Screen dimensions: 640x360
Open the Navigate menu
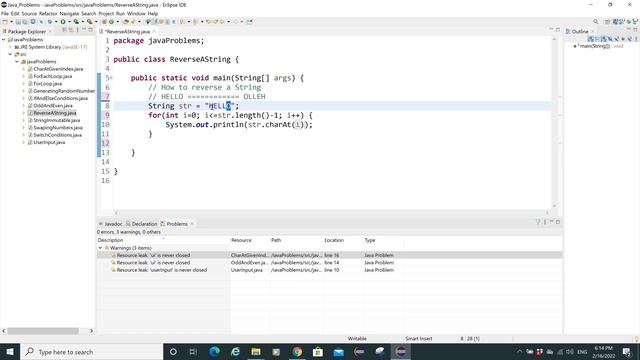coord(69,13)
